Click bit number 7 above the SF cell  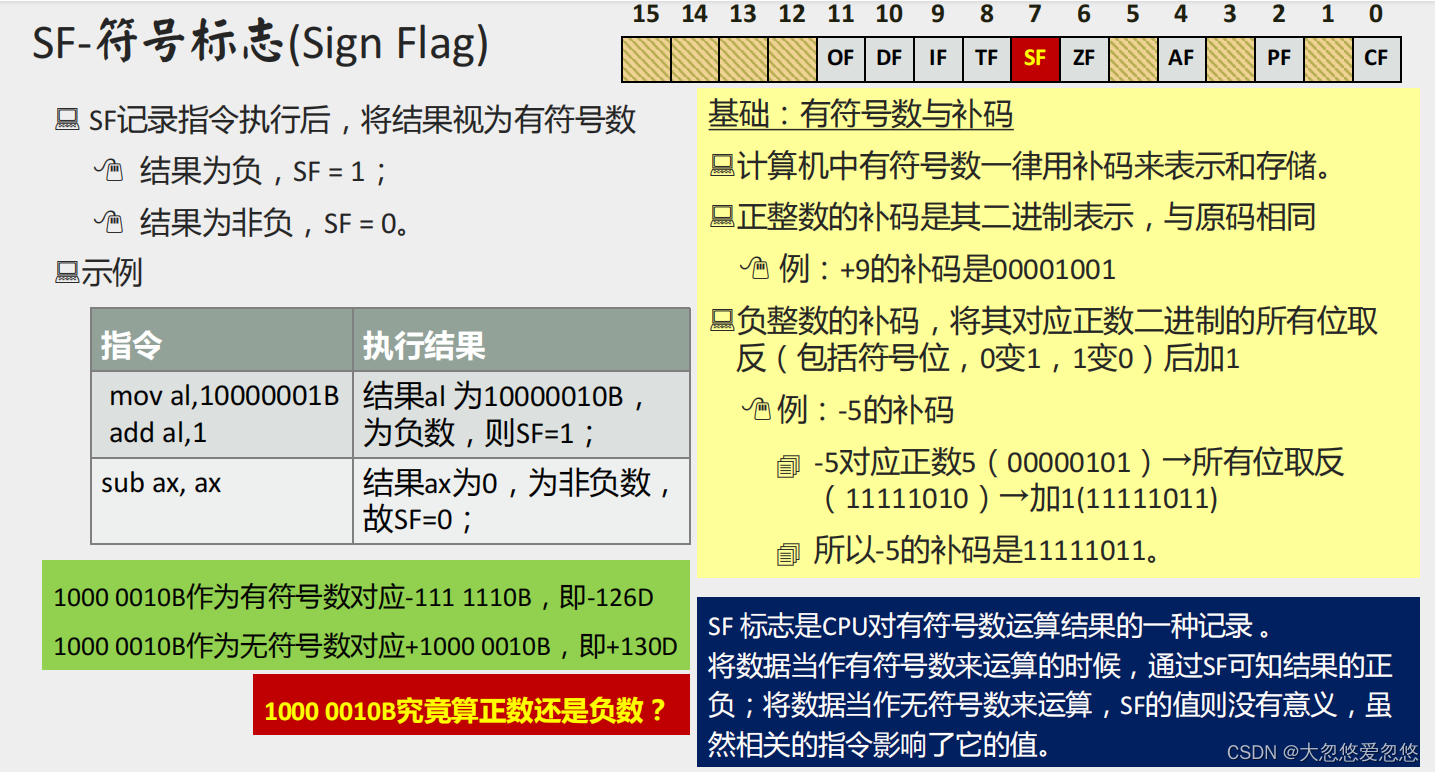(1035, 15)
